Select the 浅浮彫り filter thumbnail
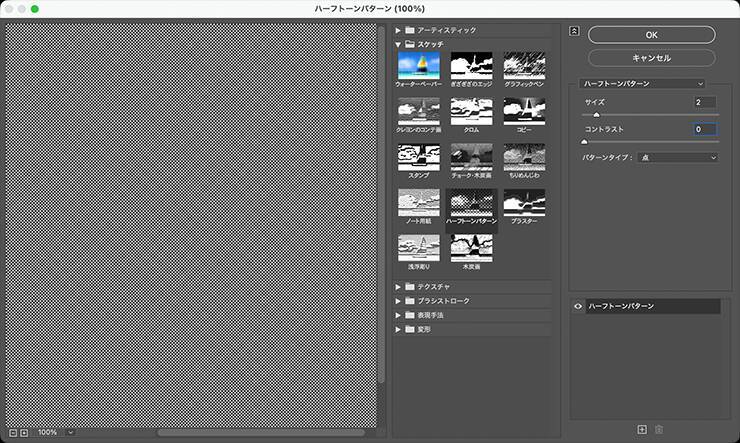 419,248
